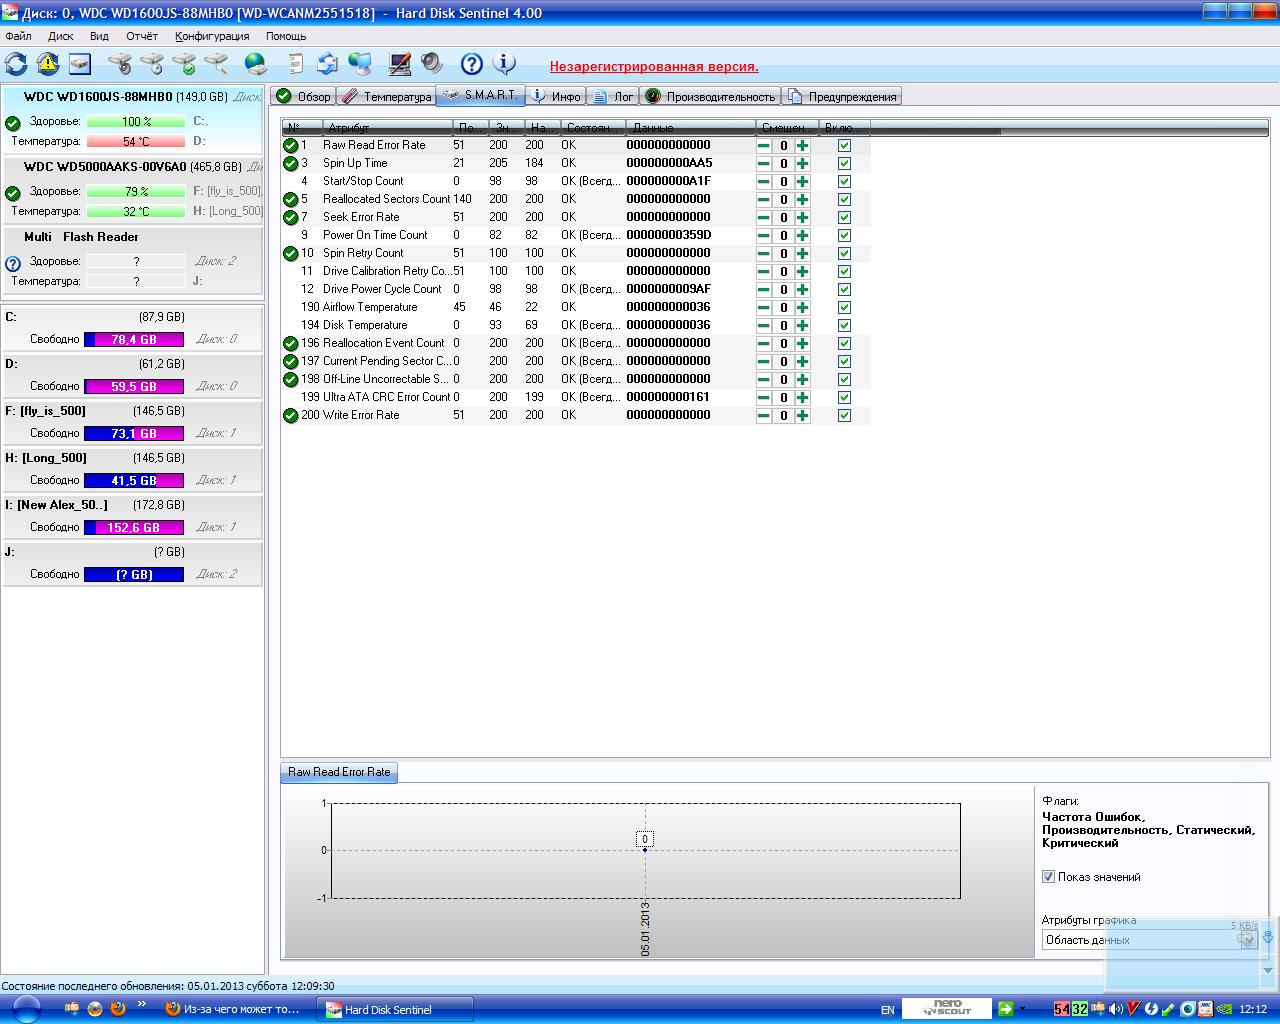Click the refresh-with-warning alert toolbar icon

click(48, 64)
